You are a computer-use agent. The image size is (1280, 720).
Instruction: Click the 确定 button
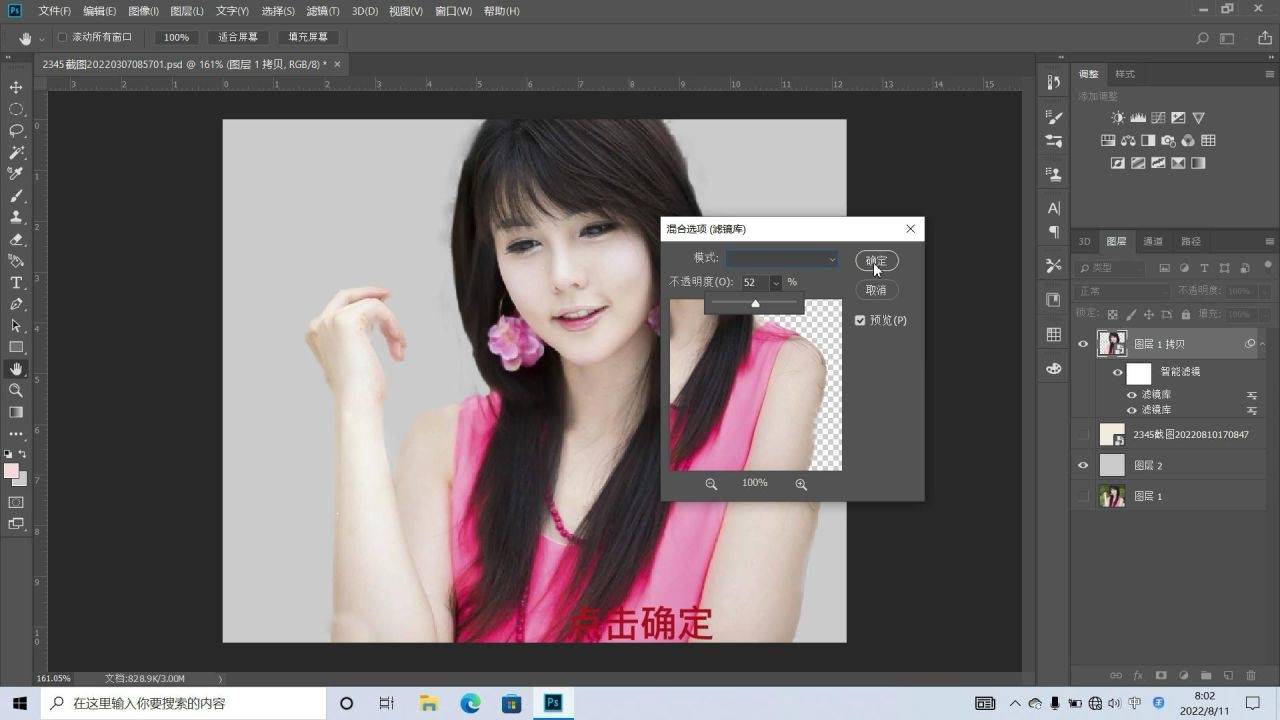[877, 261]
